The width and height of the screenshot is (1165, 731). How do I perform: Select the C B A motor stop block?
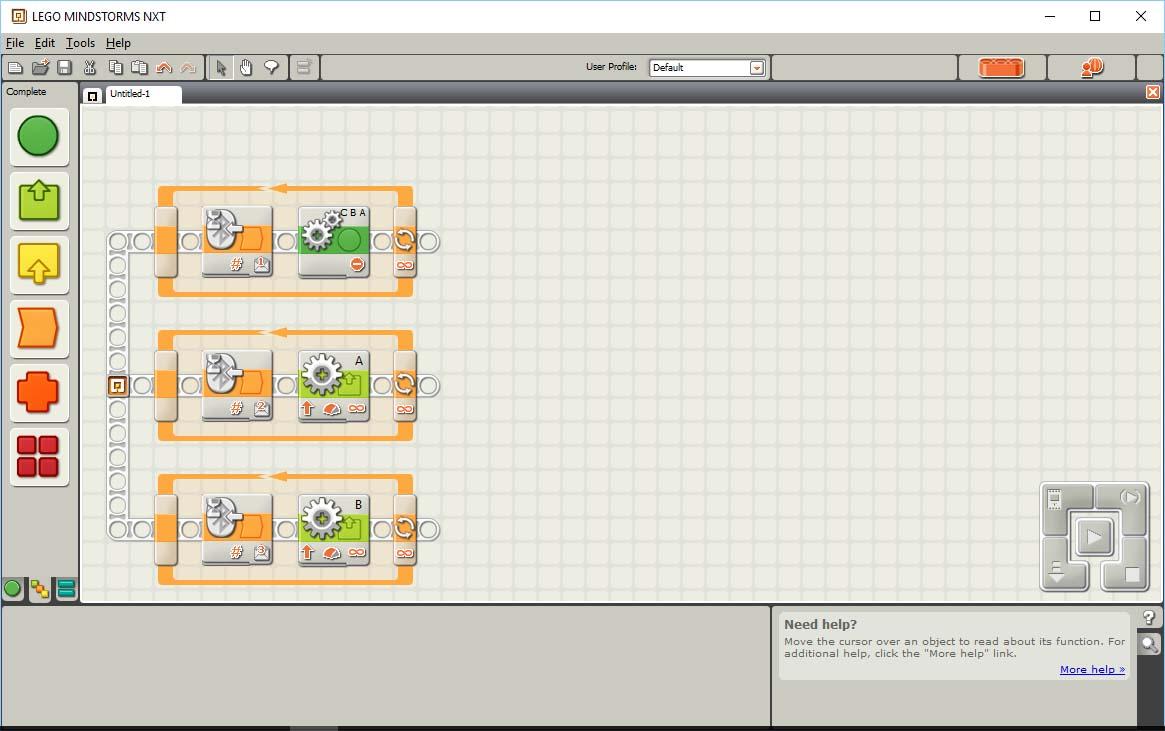[x=334, y=241]
